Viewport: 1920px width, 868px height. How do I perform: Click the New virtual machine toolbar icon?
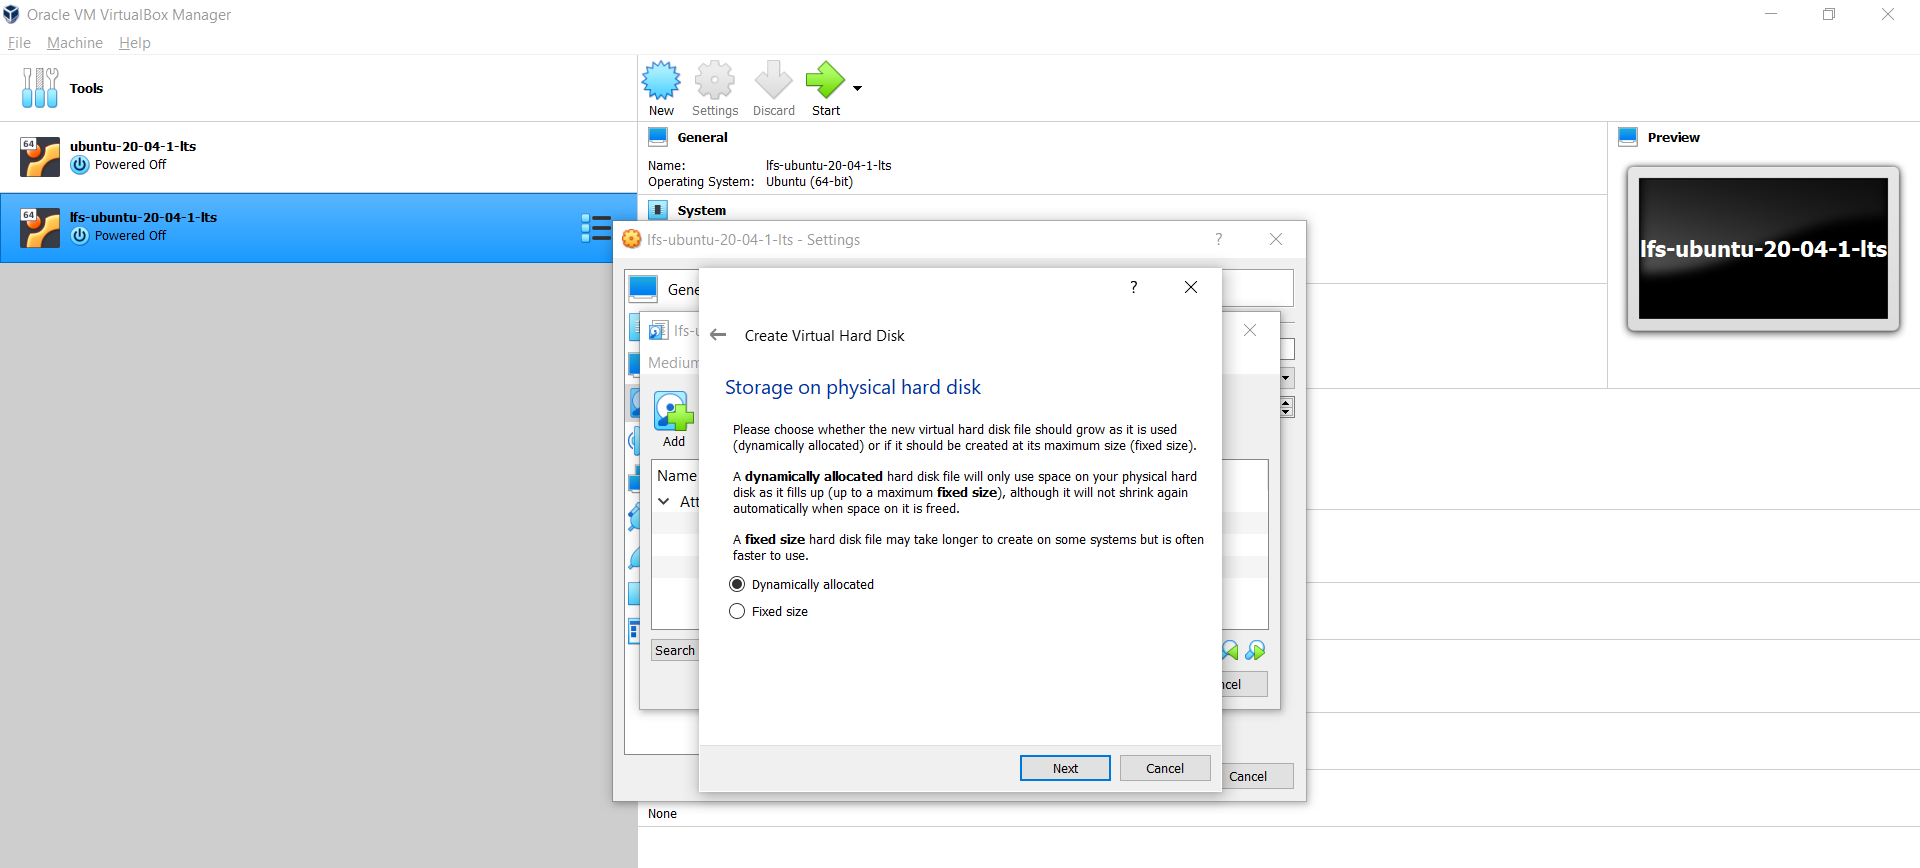pos(661,89)
